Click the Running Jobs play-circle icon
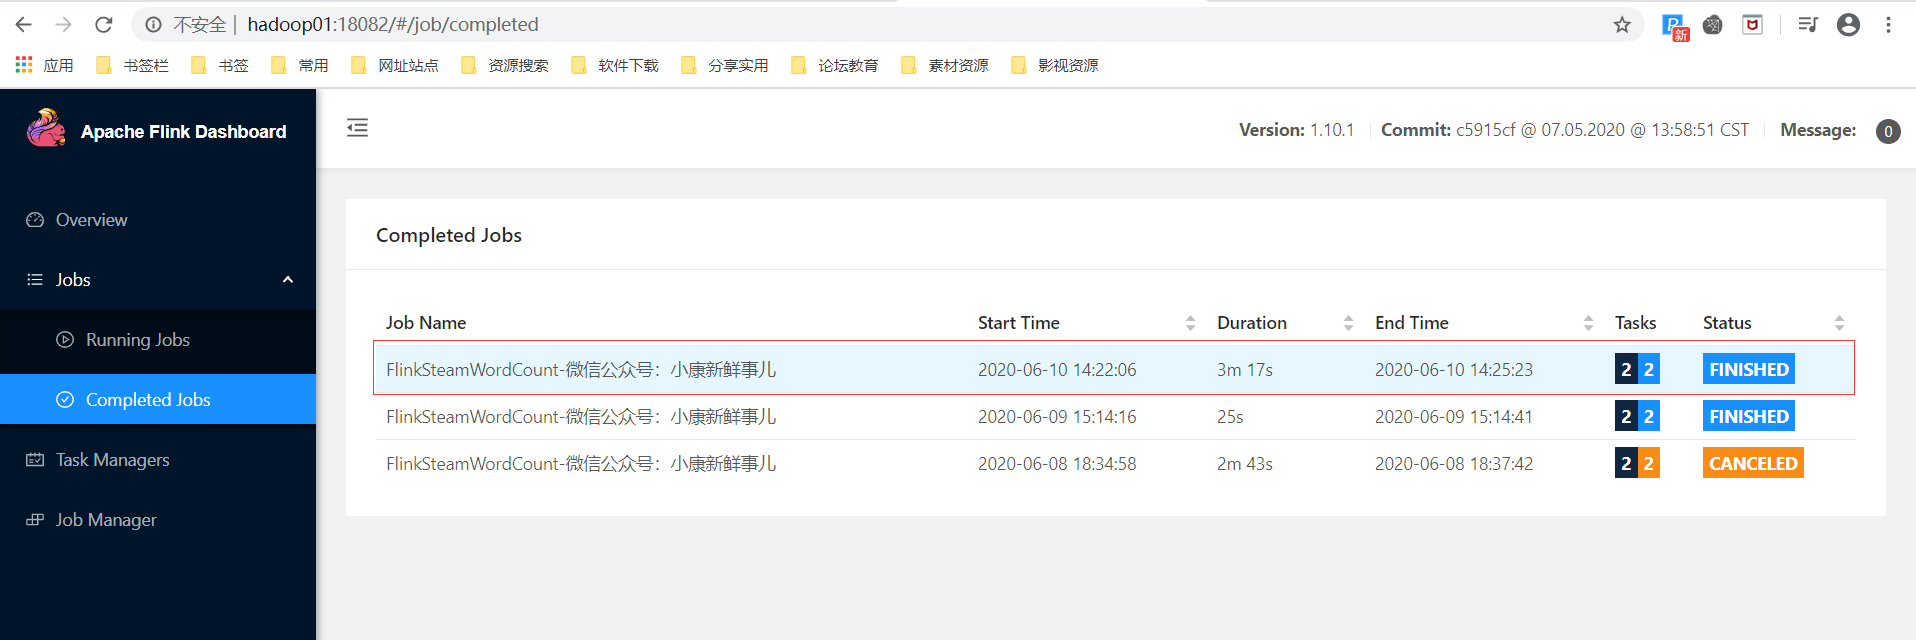The height and width of the screenshot is (640, 1916). [x=65, y=339]
